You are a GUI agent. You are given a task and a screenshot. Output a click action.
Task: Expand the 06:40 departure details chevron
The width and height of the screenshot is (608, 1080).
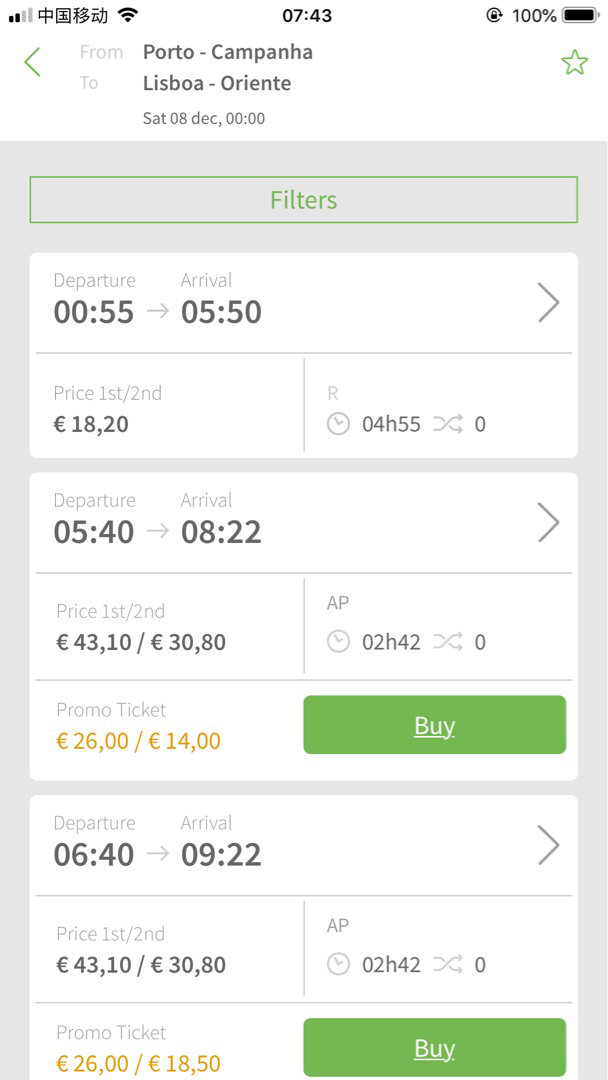click(548, 845)
